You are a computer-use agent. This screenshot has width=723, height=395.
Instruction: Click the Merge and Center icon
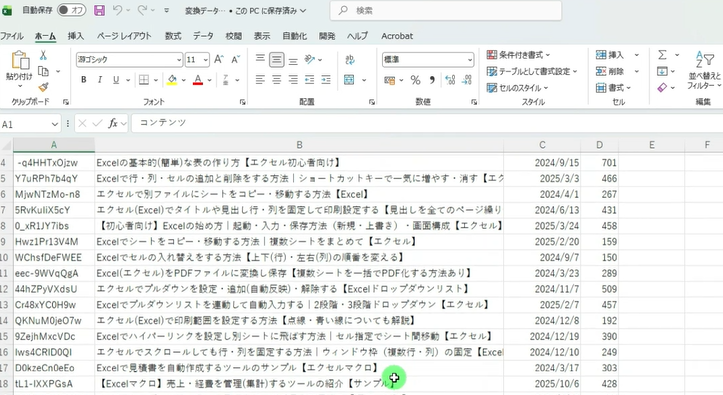point(349,80)
